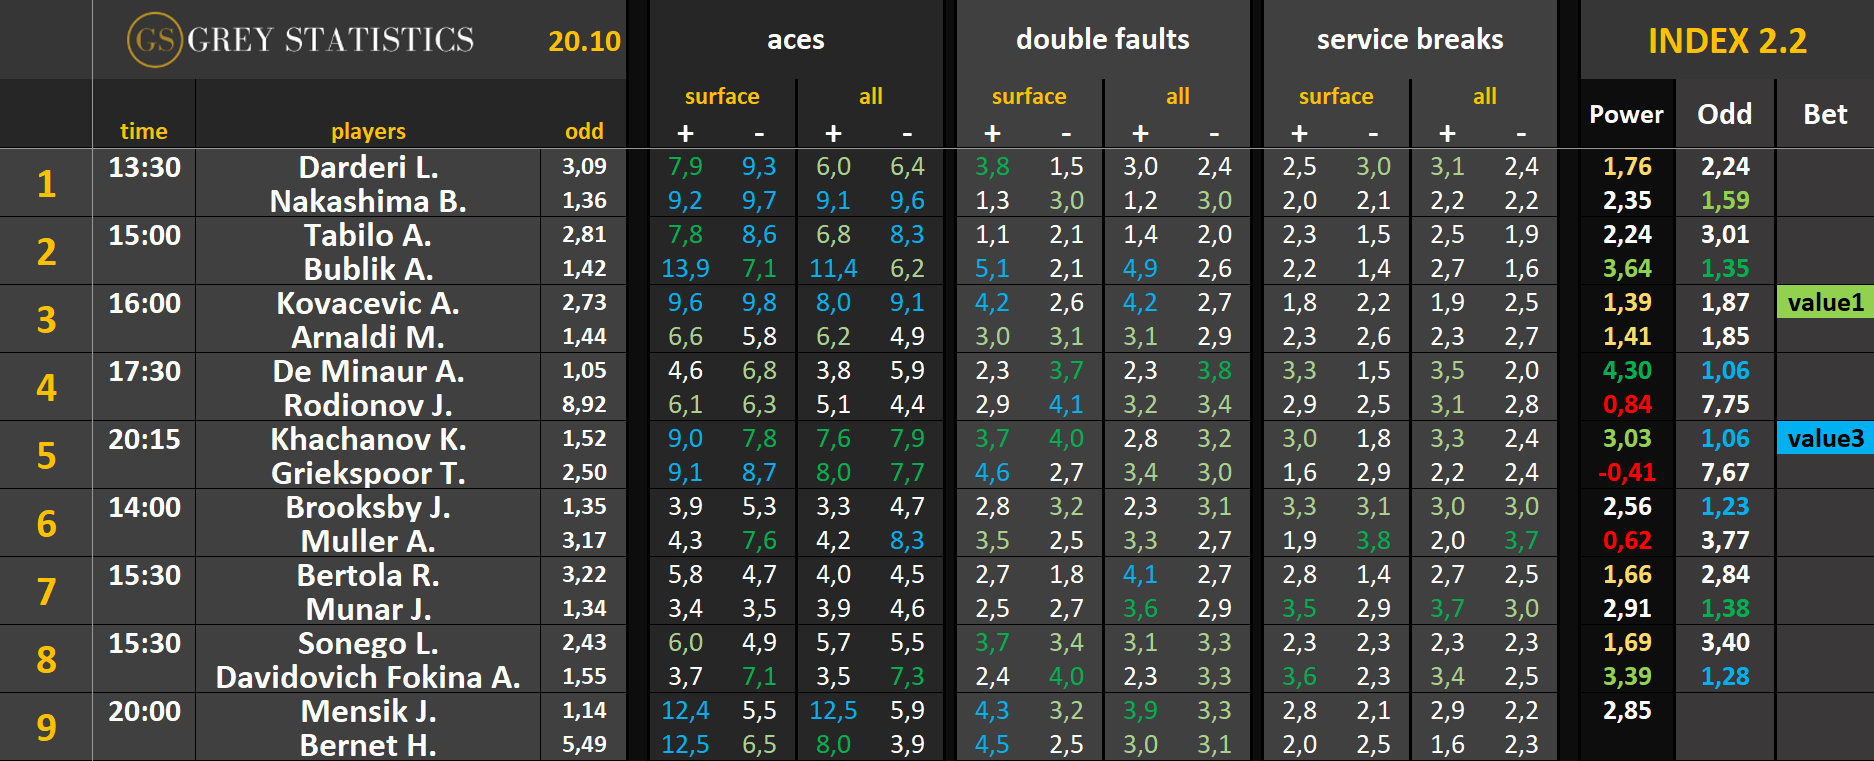Open the service breaks section header
The height and width of the screenshot is (761, 1874).
(x=1409, y=40)
